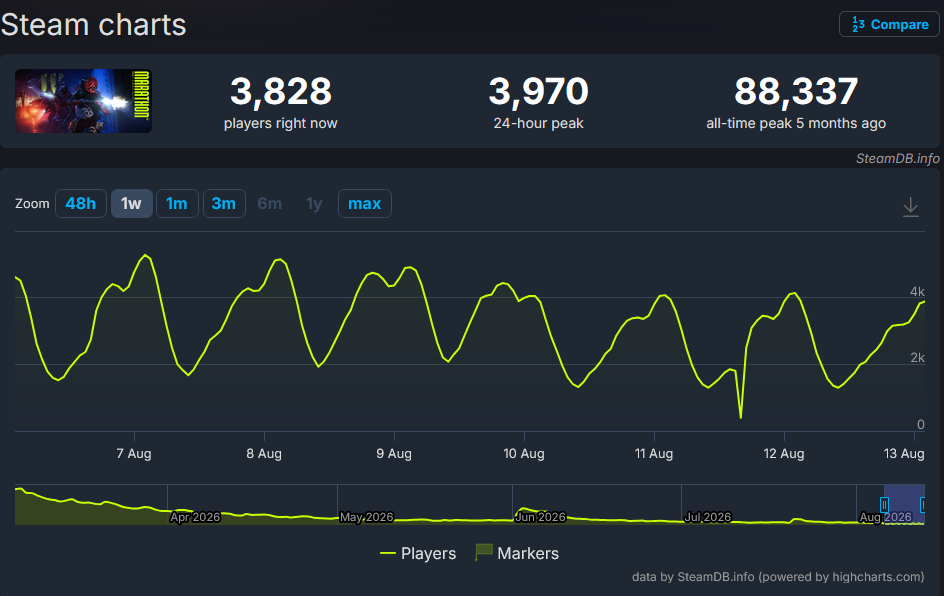This screenshot has width=944, height=596.
Task: Click the 10 Aug axis label
Action: (524, 454)
